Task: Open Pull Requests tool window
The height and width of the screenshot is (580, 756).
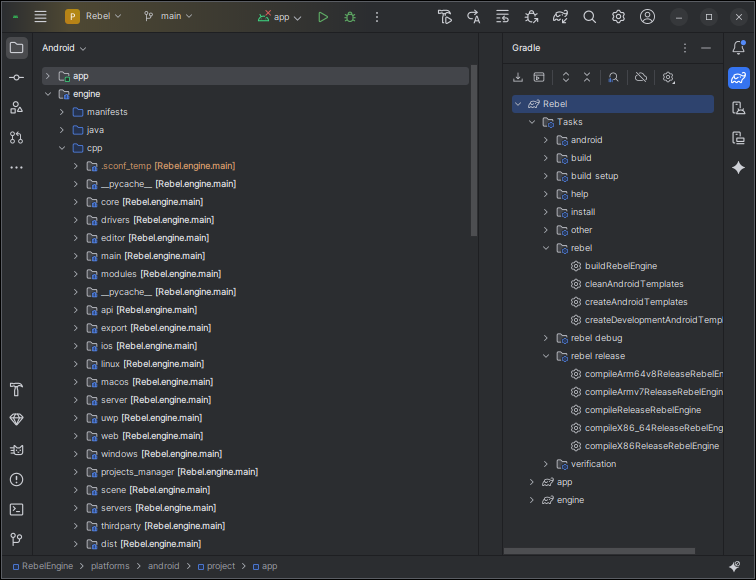Action: 16,138
